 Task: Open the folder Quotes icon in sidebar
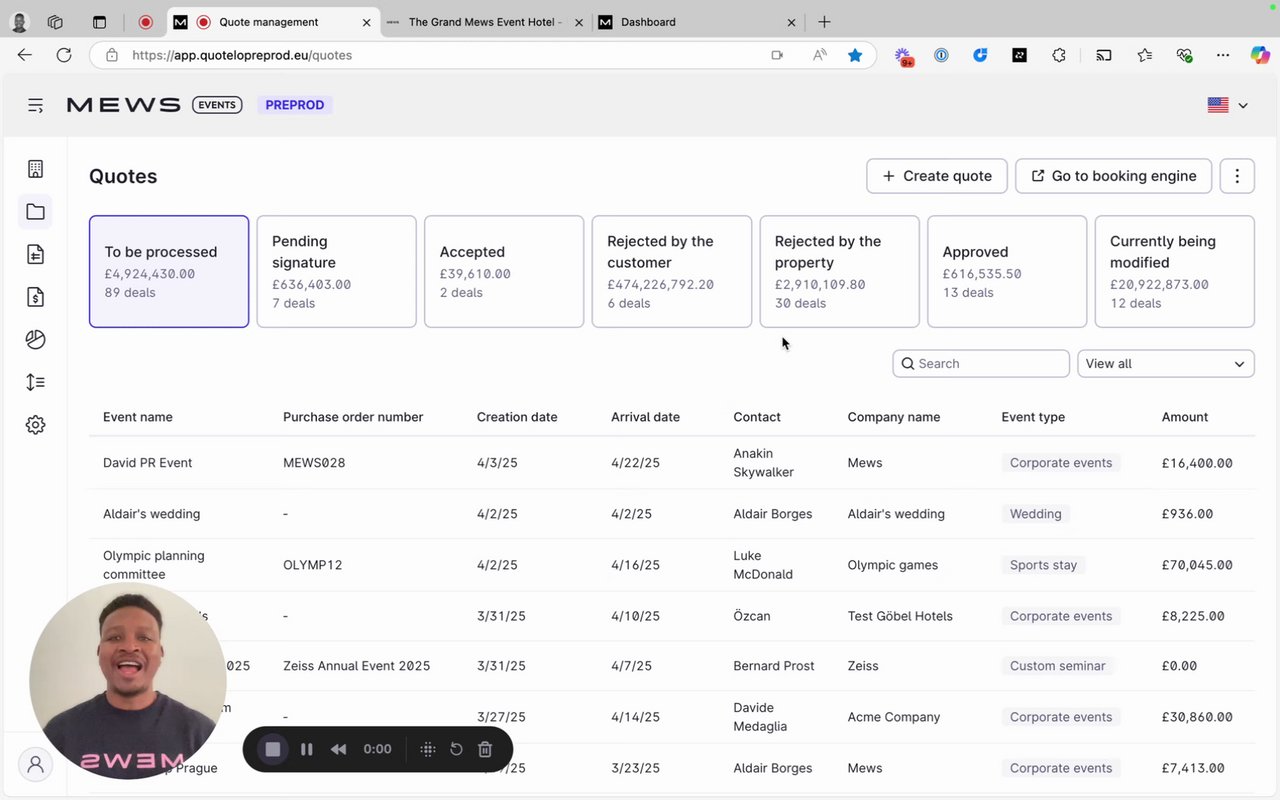(35, 212)
